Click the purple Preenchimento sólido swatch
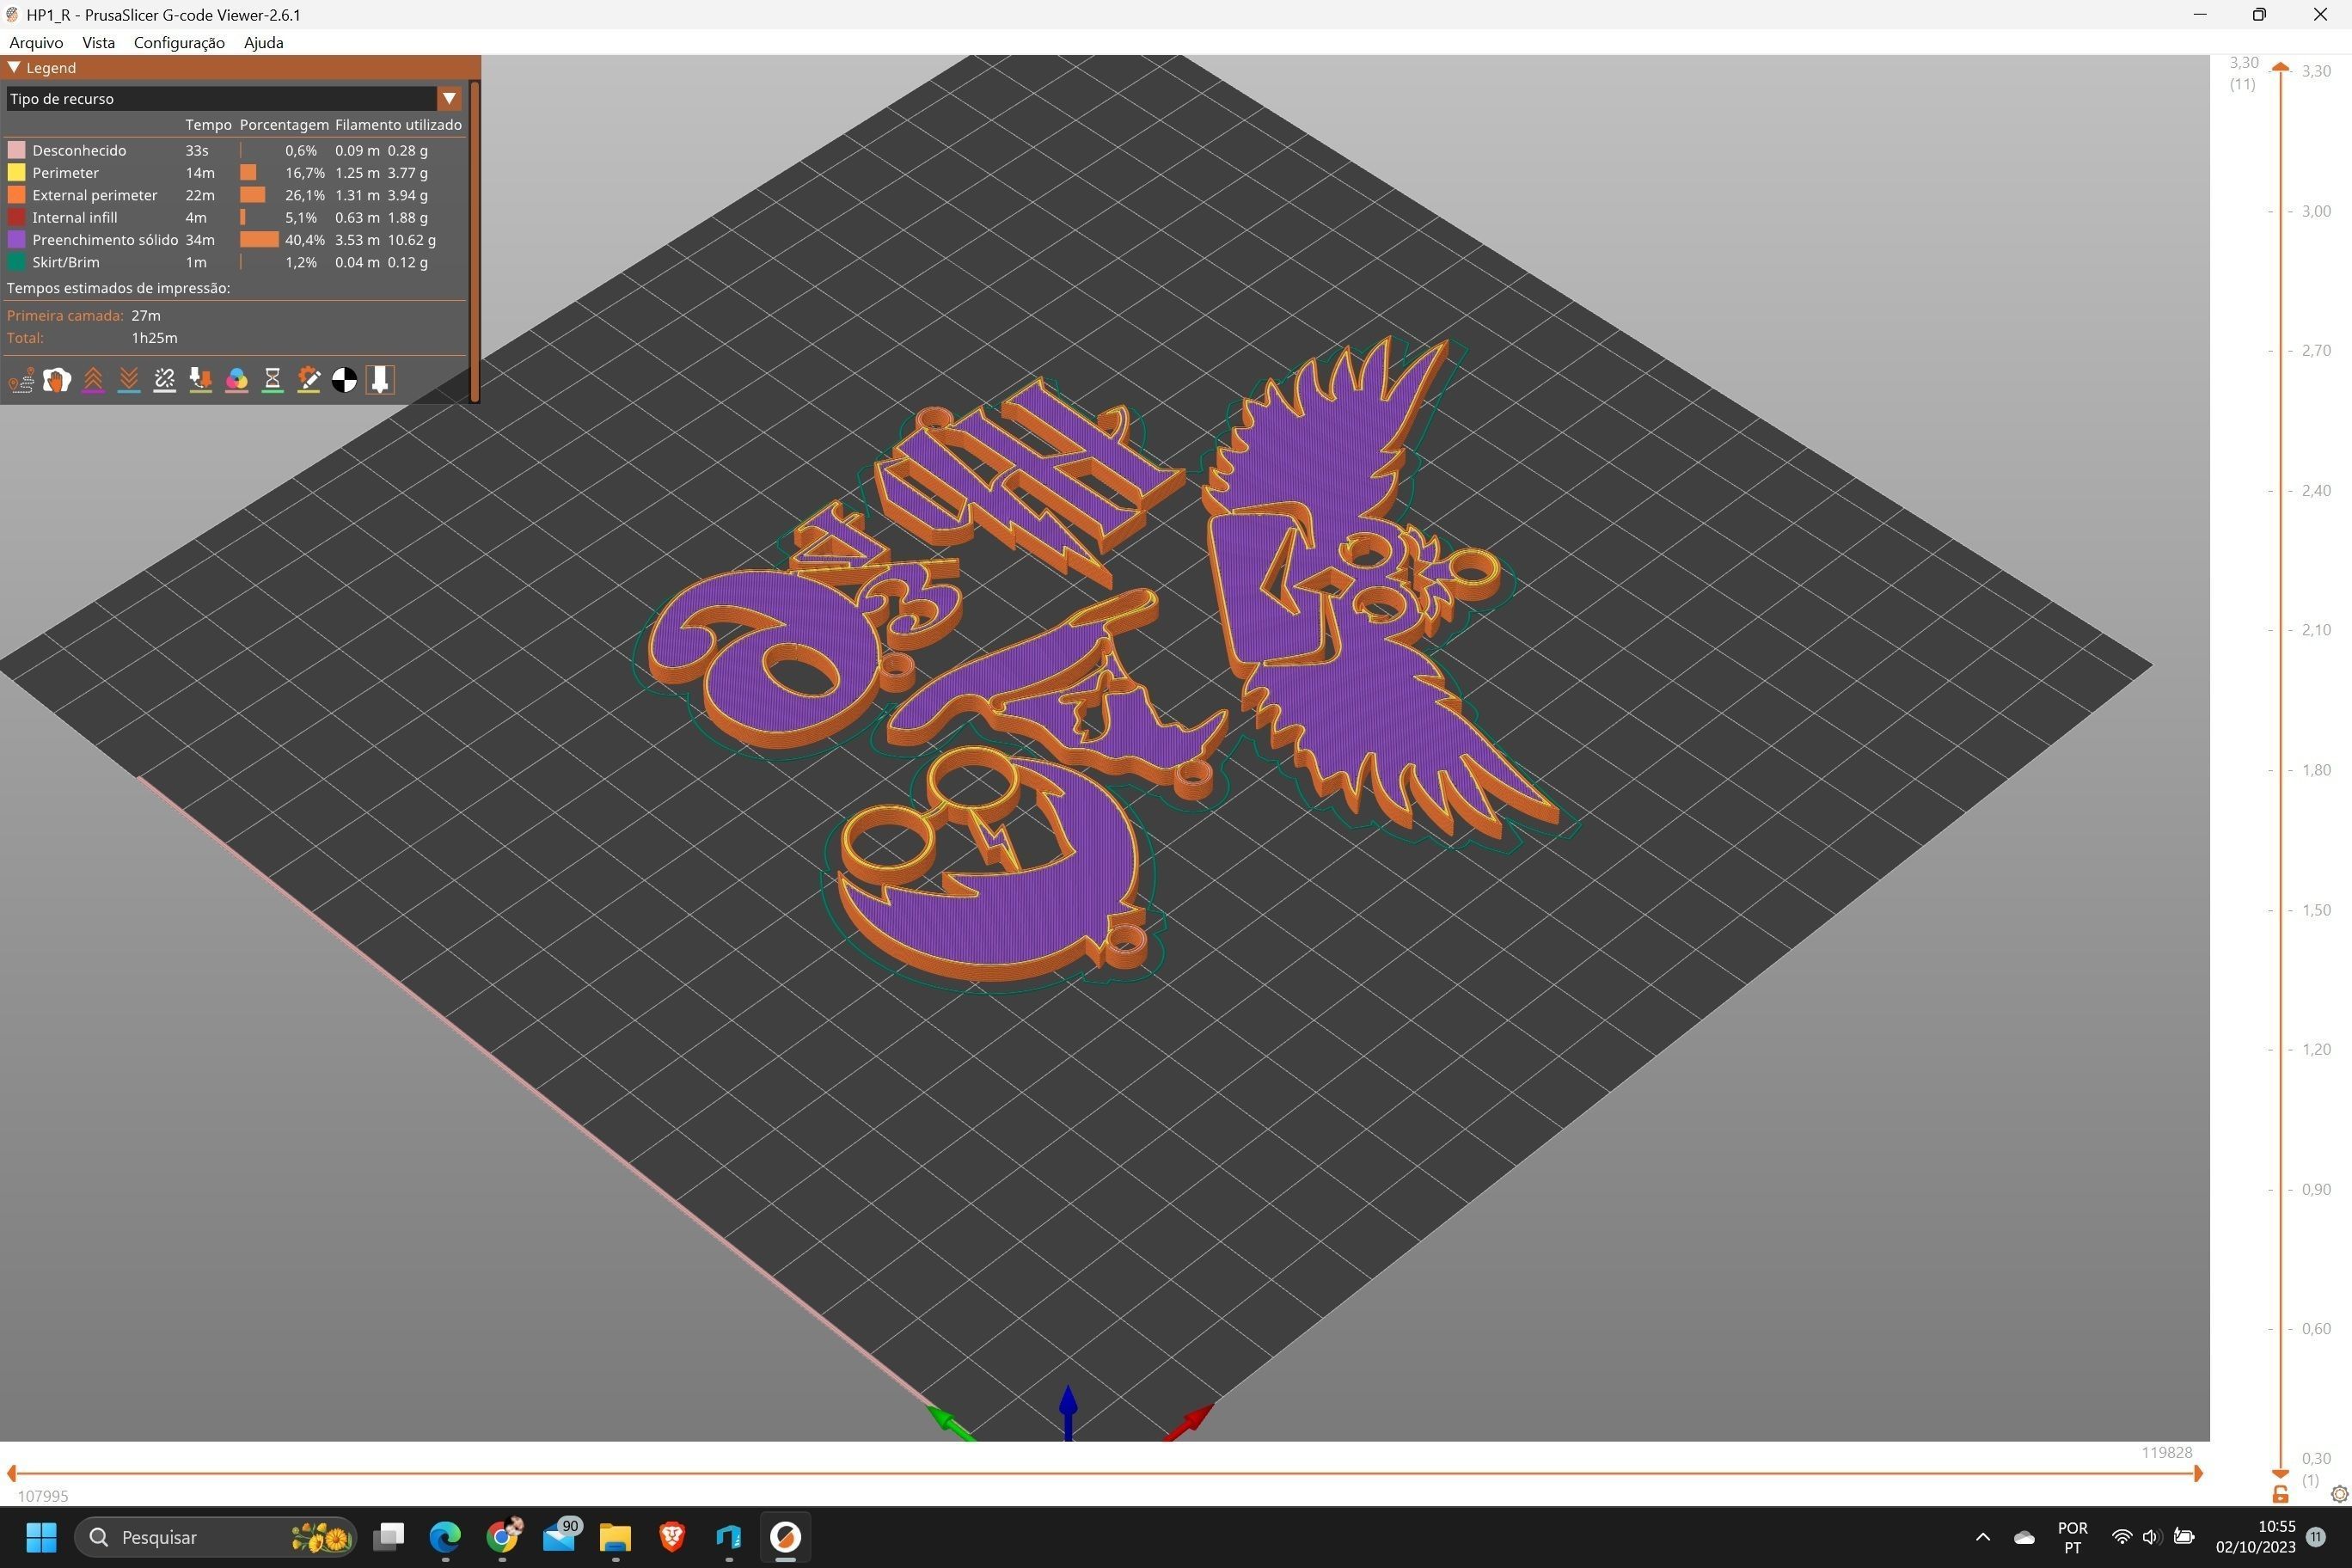The image size is (2352, 1568). click(16, 240)
